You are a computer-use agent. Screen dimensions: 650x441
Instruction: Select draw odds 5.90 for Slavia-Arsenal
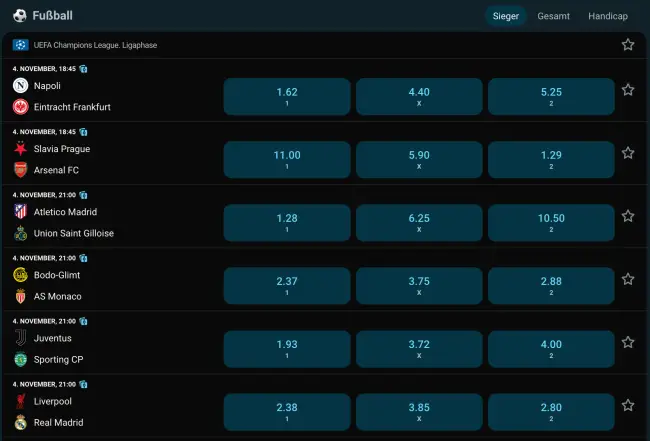[419, 160]
